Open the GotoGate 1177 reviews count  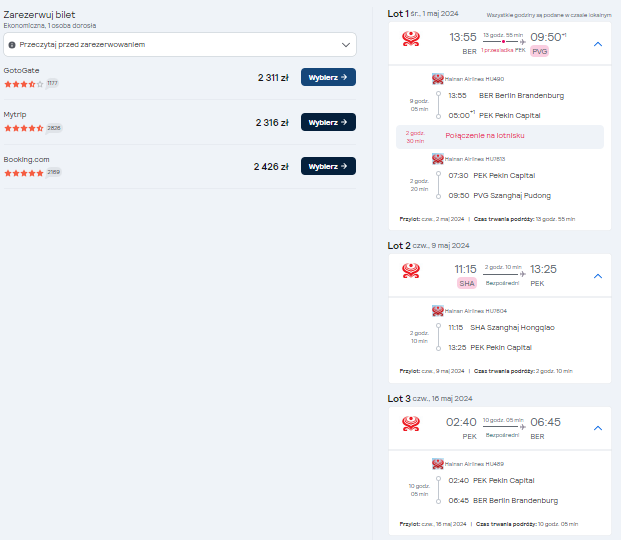pyautogui.click(x=52, y=83)
